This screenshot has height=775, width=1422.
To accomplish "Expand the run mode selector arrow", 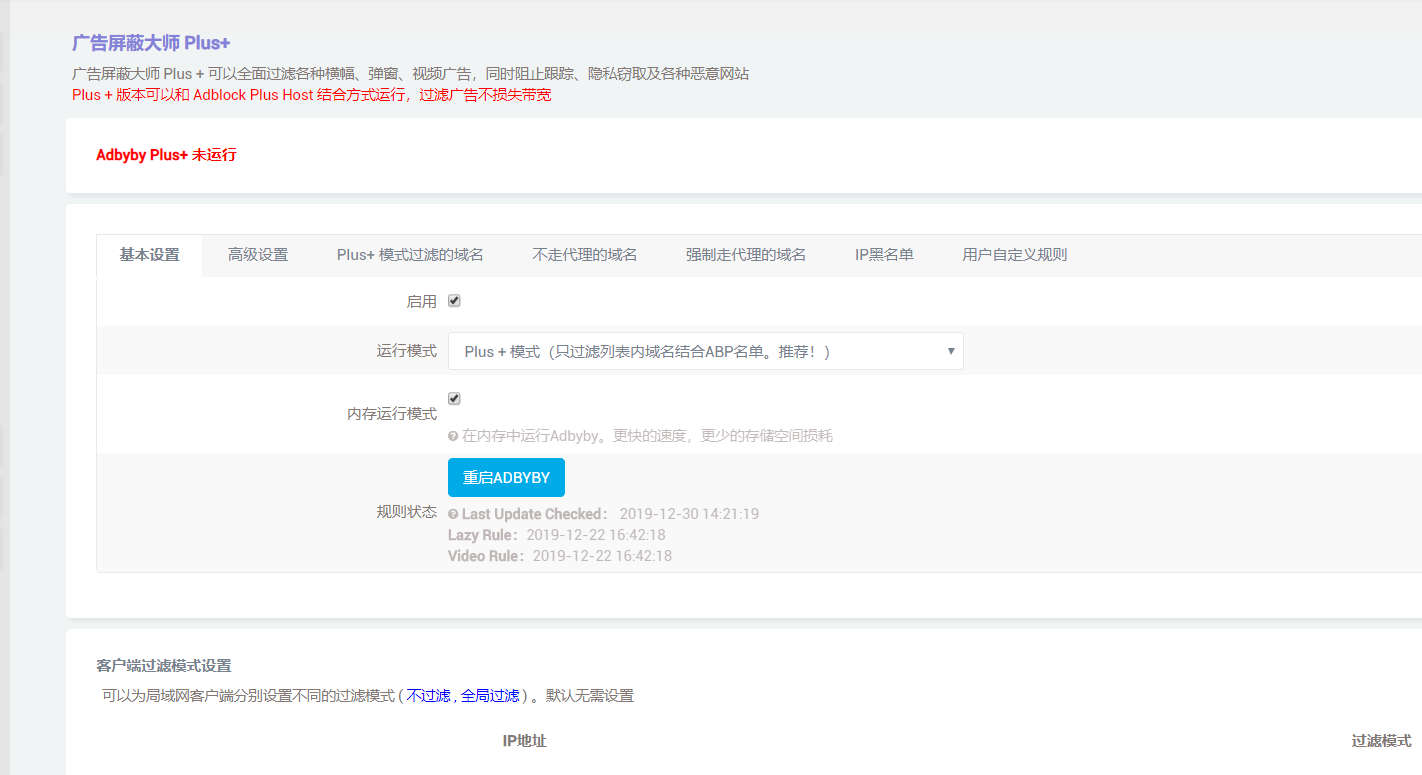I will point(949,351).
